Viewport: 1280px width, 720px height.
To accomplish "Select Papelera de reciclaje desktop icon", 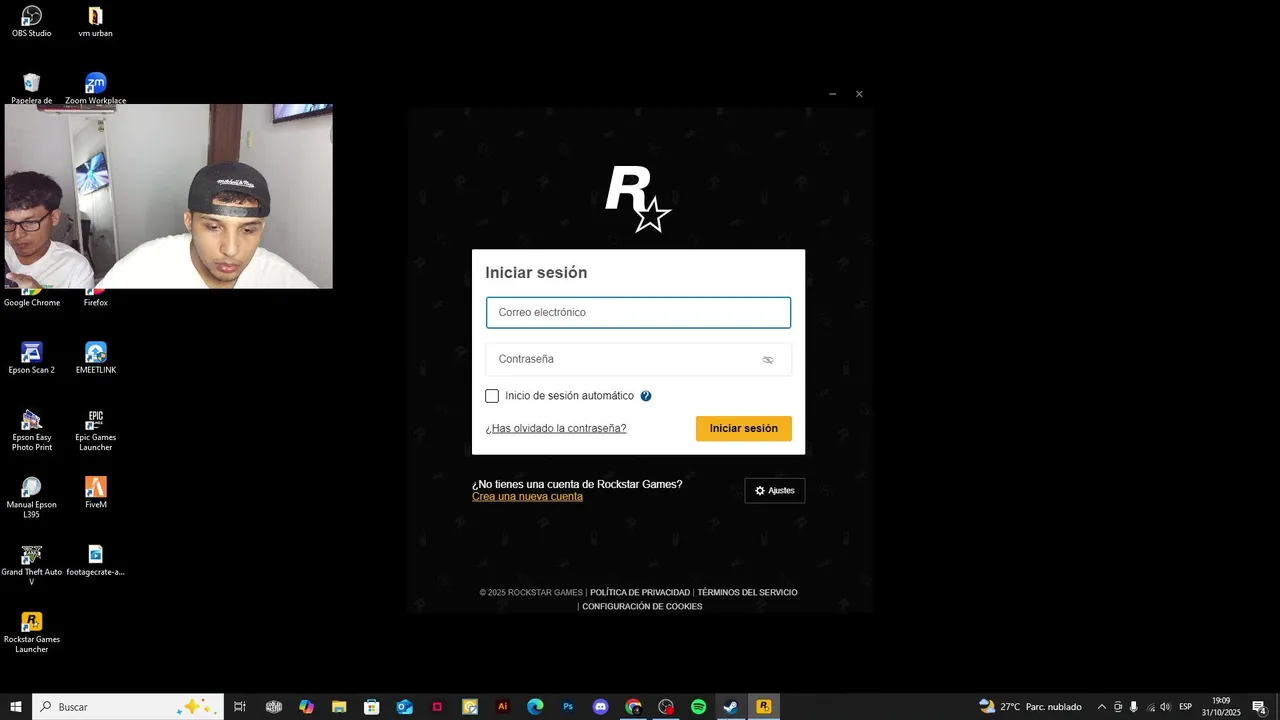I will click(32, 88).
